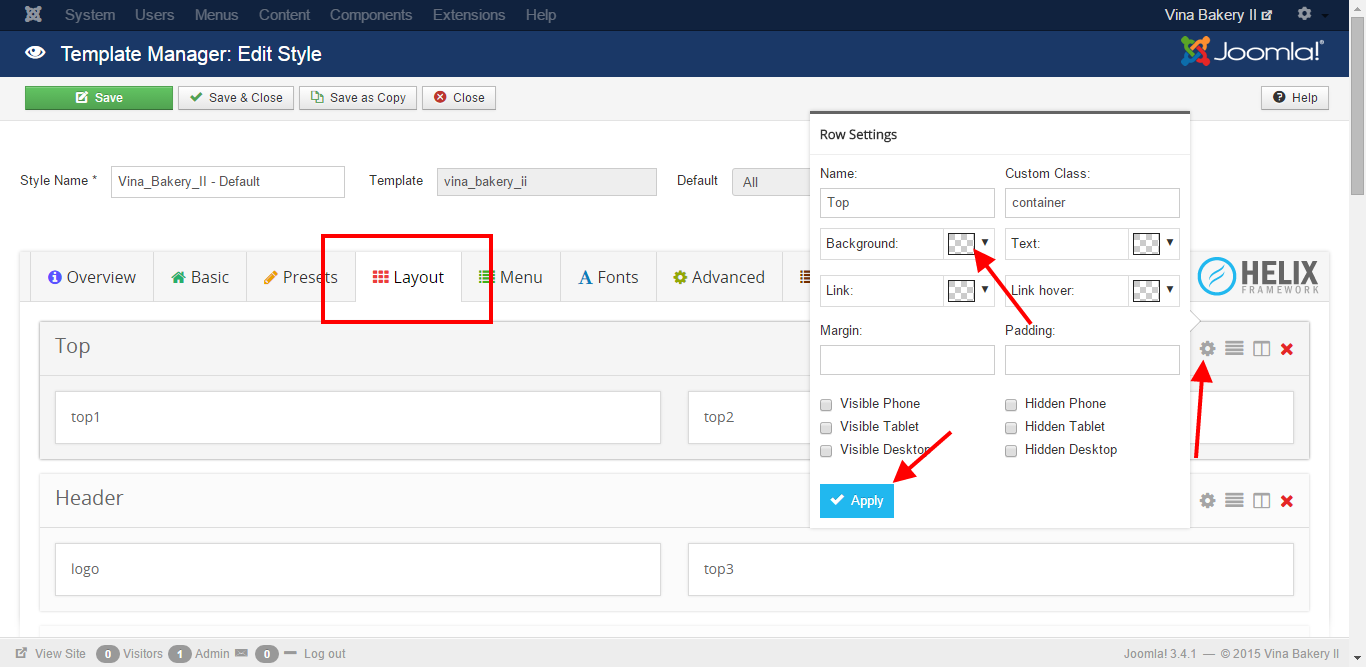Open Row Settings for the Header row
Image resolution: width=1366 pixels, height=667 pixels.
[1207, 500]
